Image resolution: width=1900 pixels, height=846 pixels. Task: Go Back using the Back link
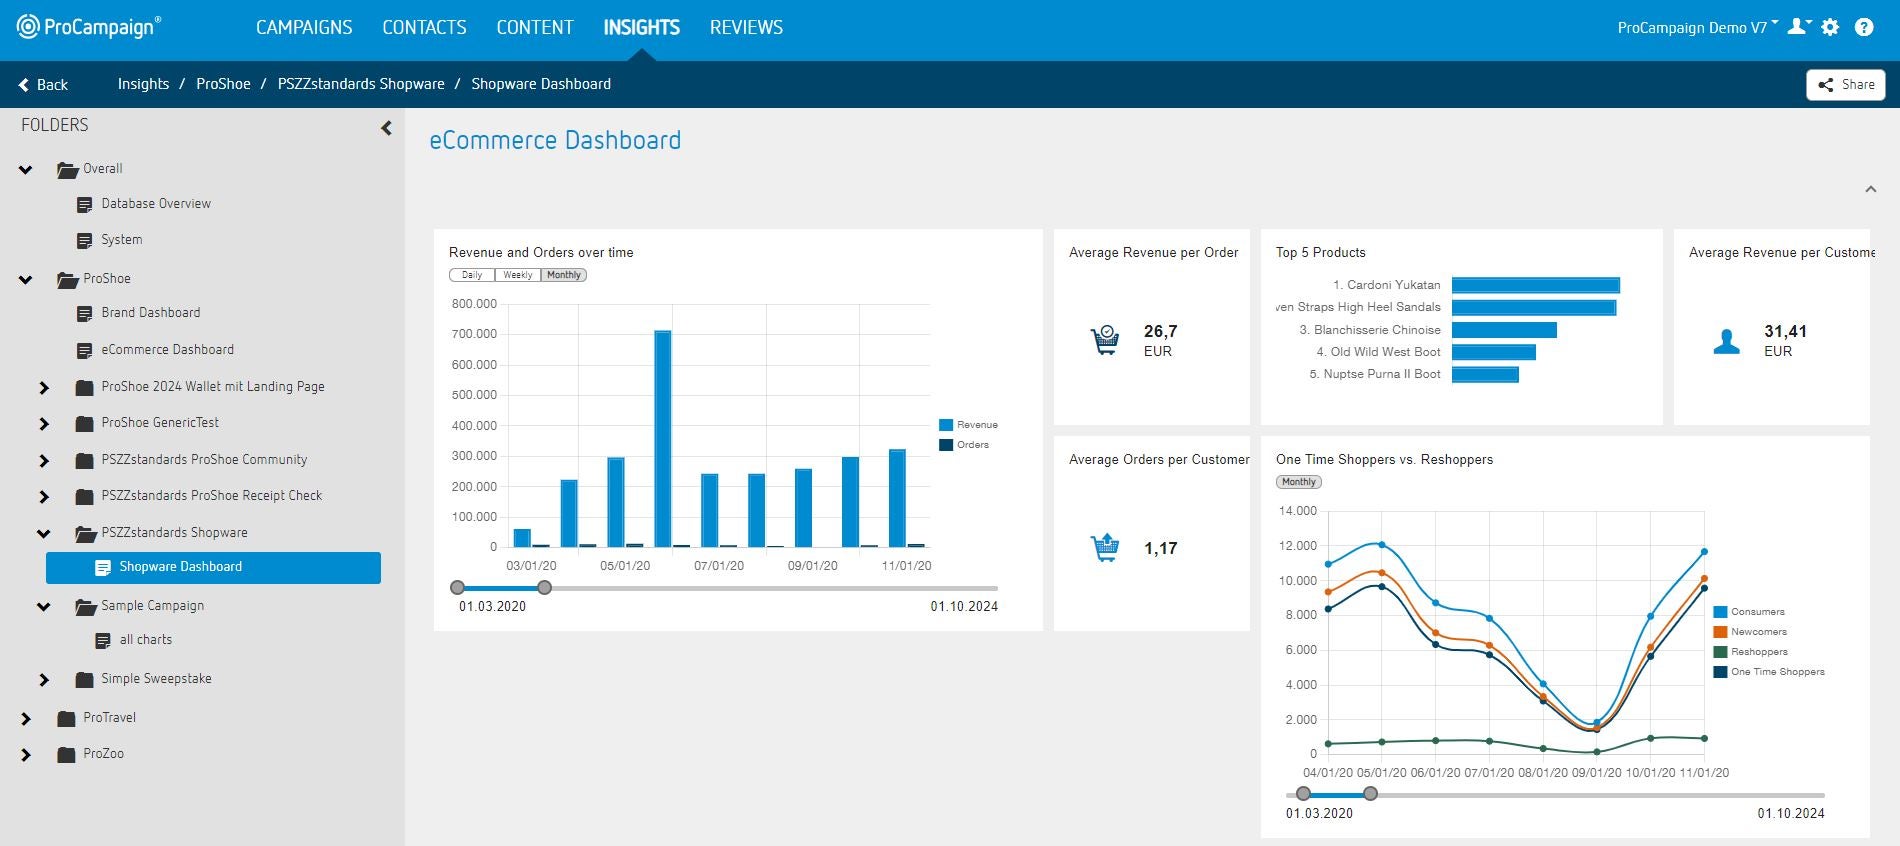(x=43, y=85)
